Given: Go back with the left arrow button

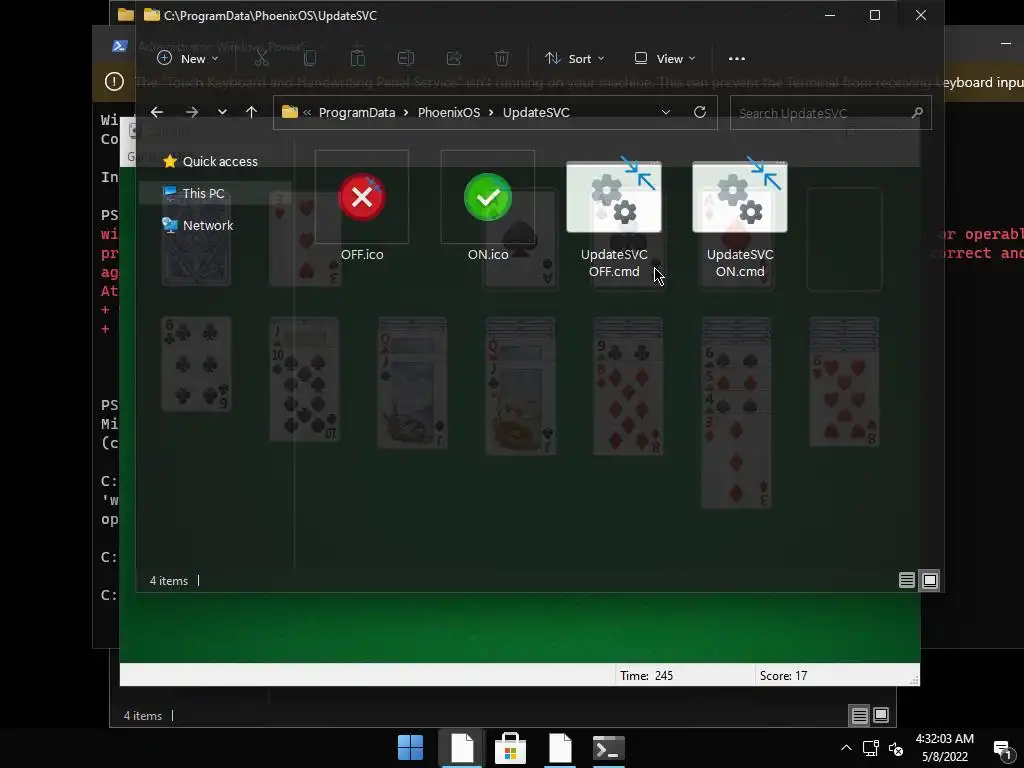Looking at the screenshot, I should (x=157, y=112).
